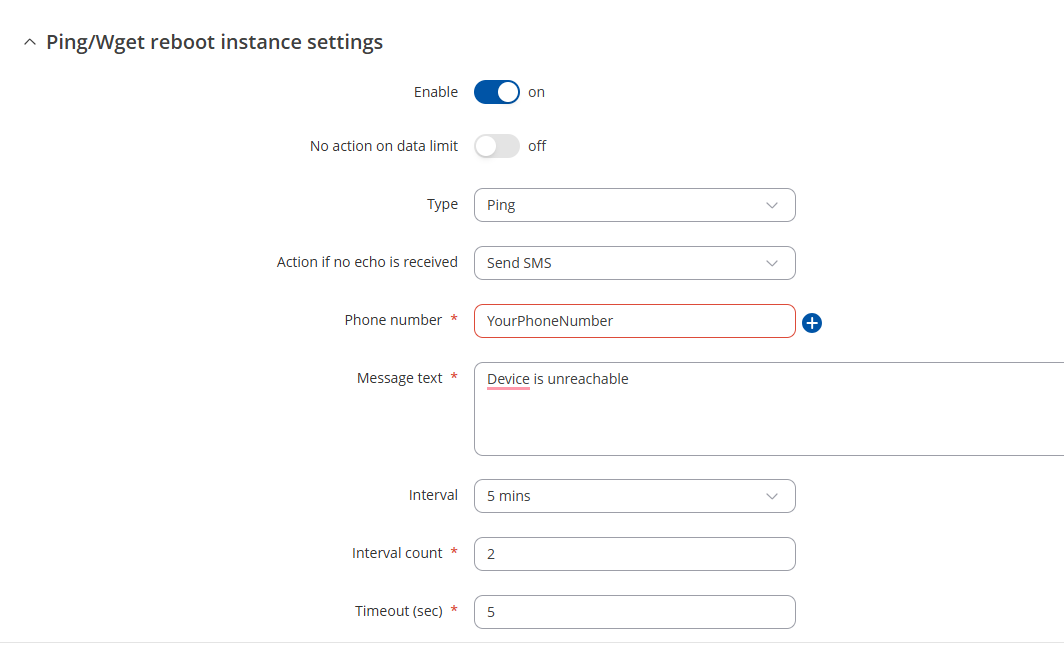Click the chevron arrow in Interval dropdown
Image resolution: width=1064 pixels, height=647 pixels.
tap(772, 496)
